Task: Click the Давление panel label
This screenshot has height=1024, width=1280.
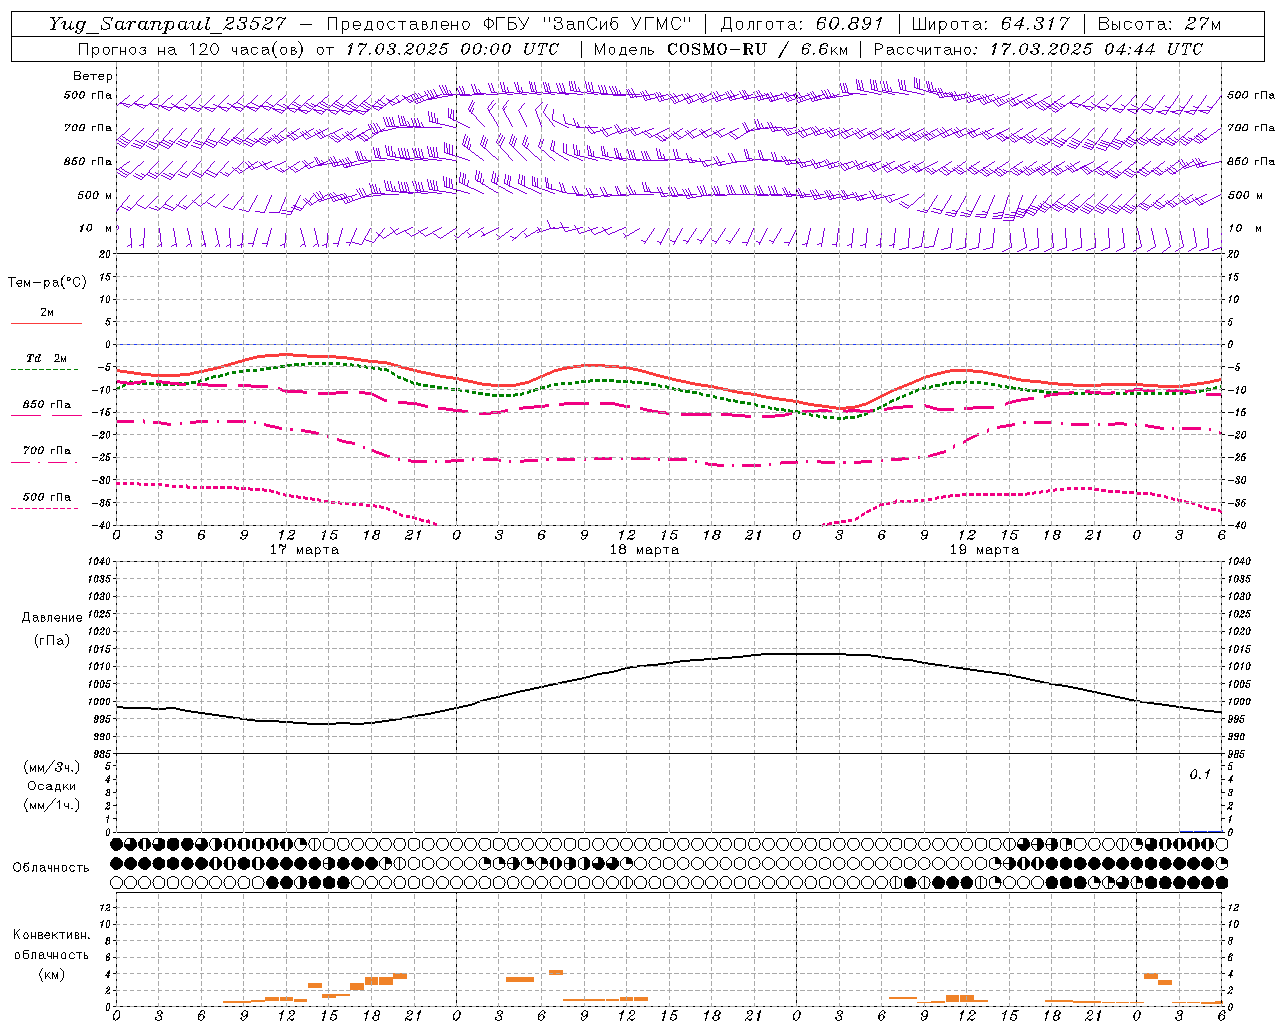Action: point(52,618)
